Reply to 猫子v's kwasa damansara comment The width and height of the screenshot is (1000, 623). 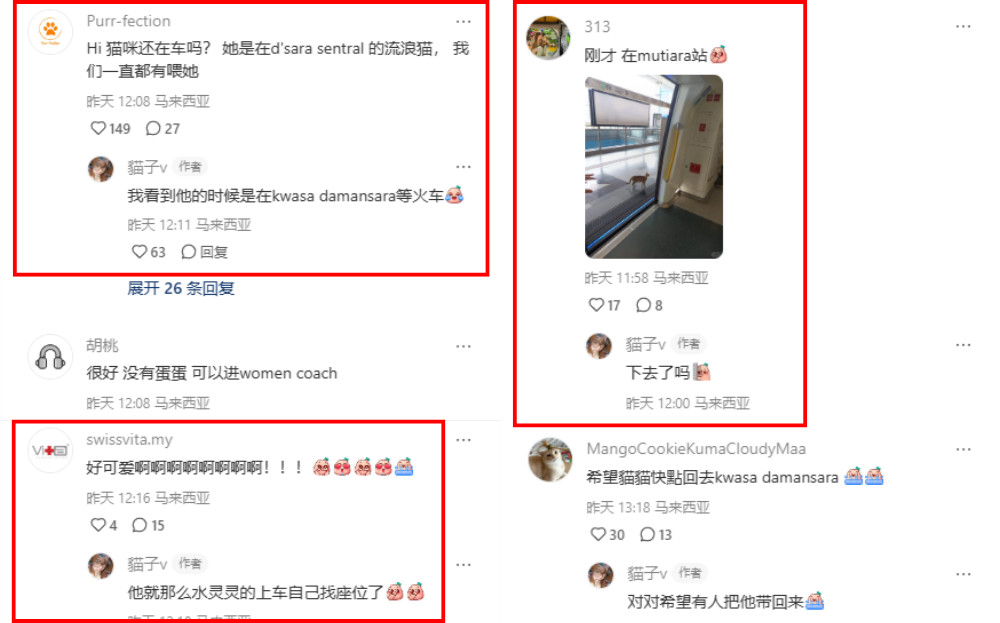(x=204, y=252)
